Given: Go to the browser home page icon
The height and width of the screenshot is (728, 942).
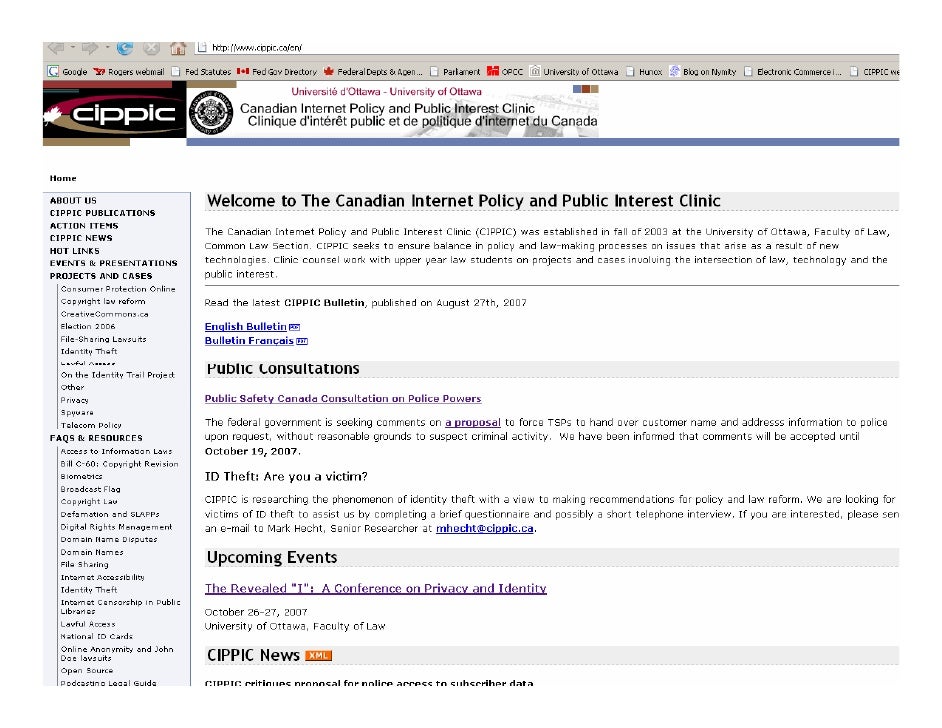Looking at the screenshot, I should pos(178,47).
